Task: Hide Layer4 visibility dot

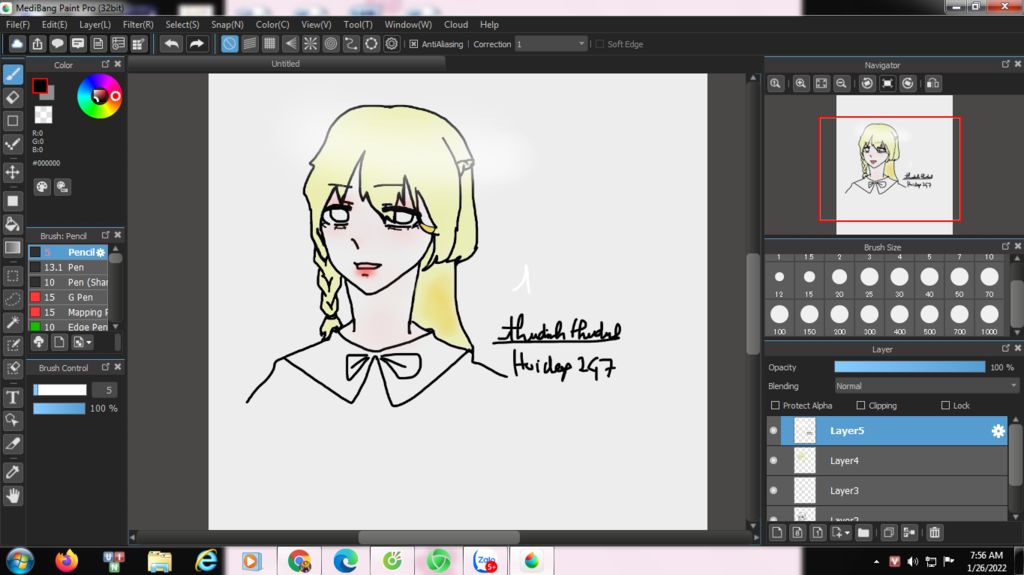Action: pos(774,461)
